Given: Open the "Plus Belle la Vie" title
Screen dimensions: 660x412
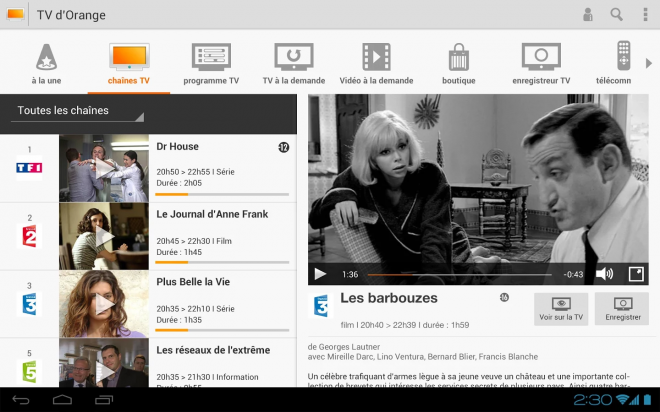Looking at the screenshot, I should click(193, 282).
